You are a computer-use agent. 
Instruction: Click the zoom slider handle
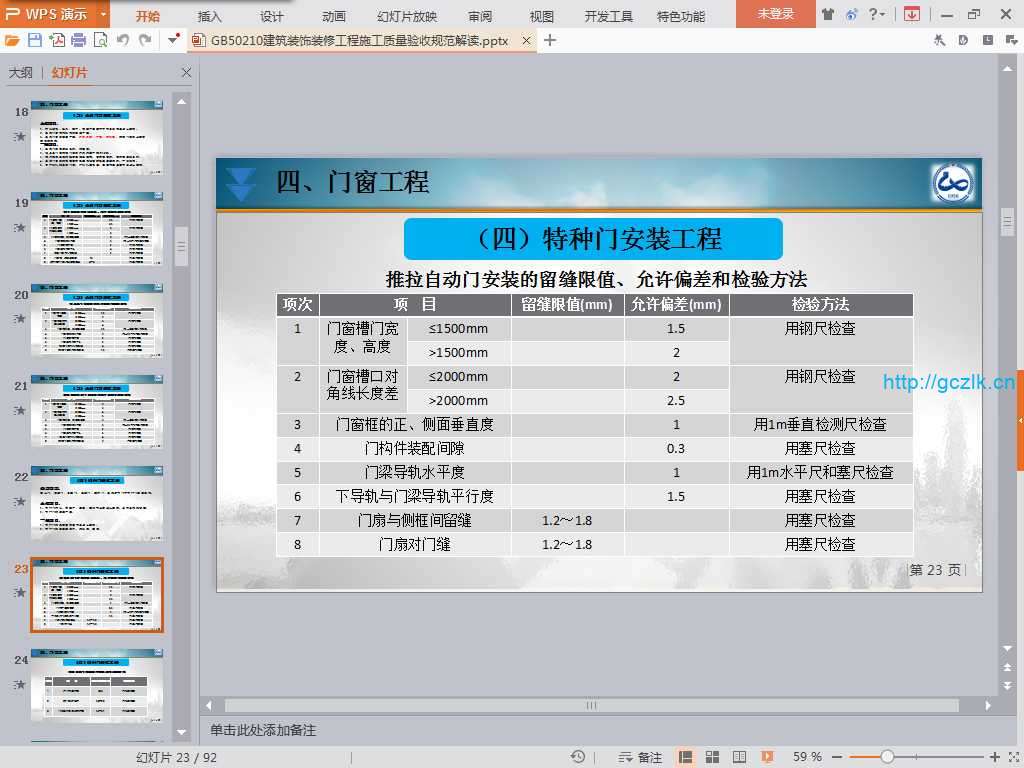[x=887, y=757]
